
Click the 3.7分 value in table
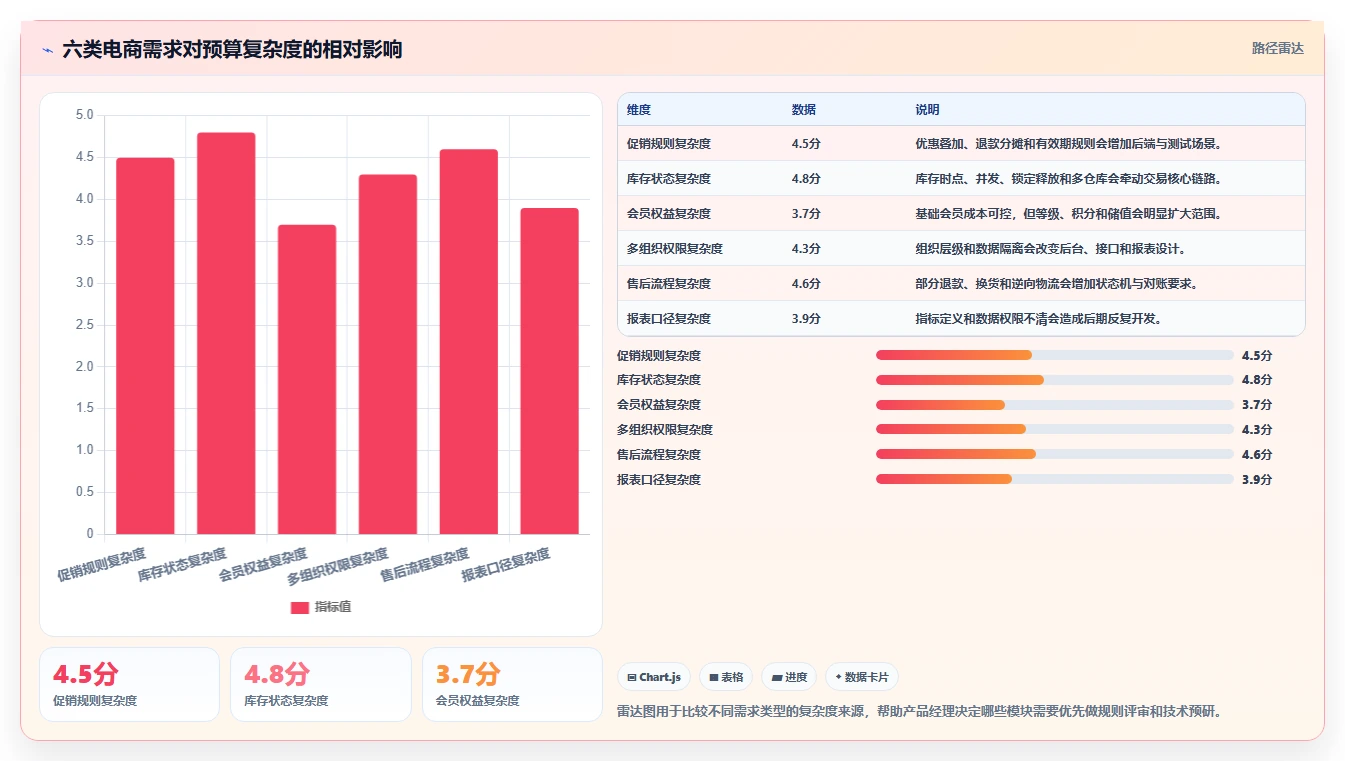point(806,214)
